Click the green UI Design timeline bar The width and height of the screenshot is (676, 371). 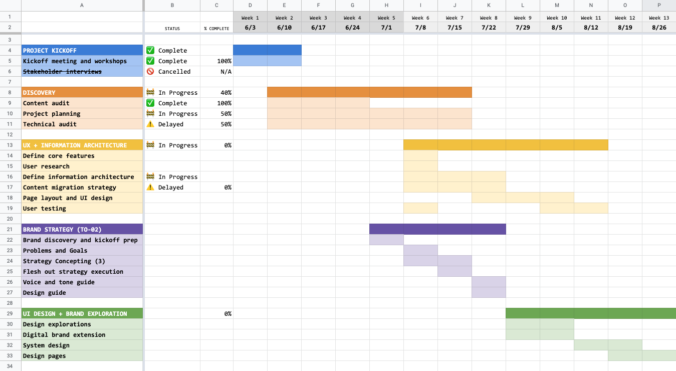pos(591,314)
